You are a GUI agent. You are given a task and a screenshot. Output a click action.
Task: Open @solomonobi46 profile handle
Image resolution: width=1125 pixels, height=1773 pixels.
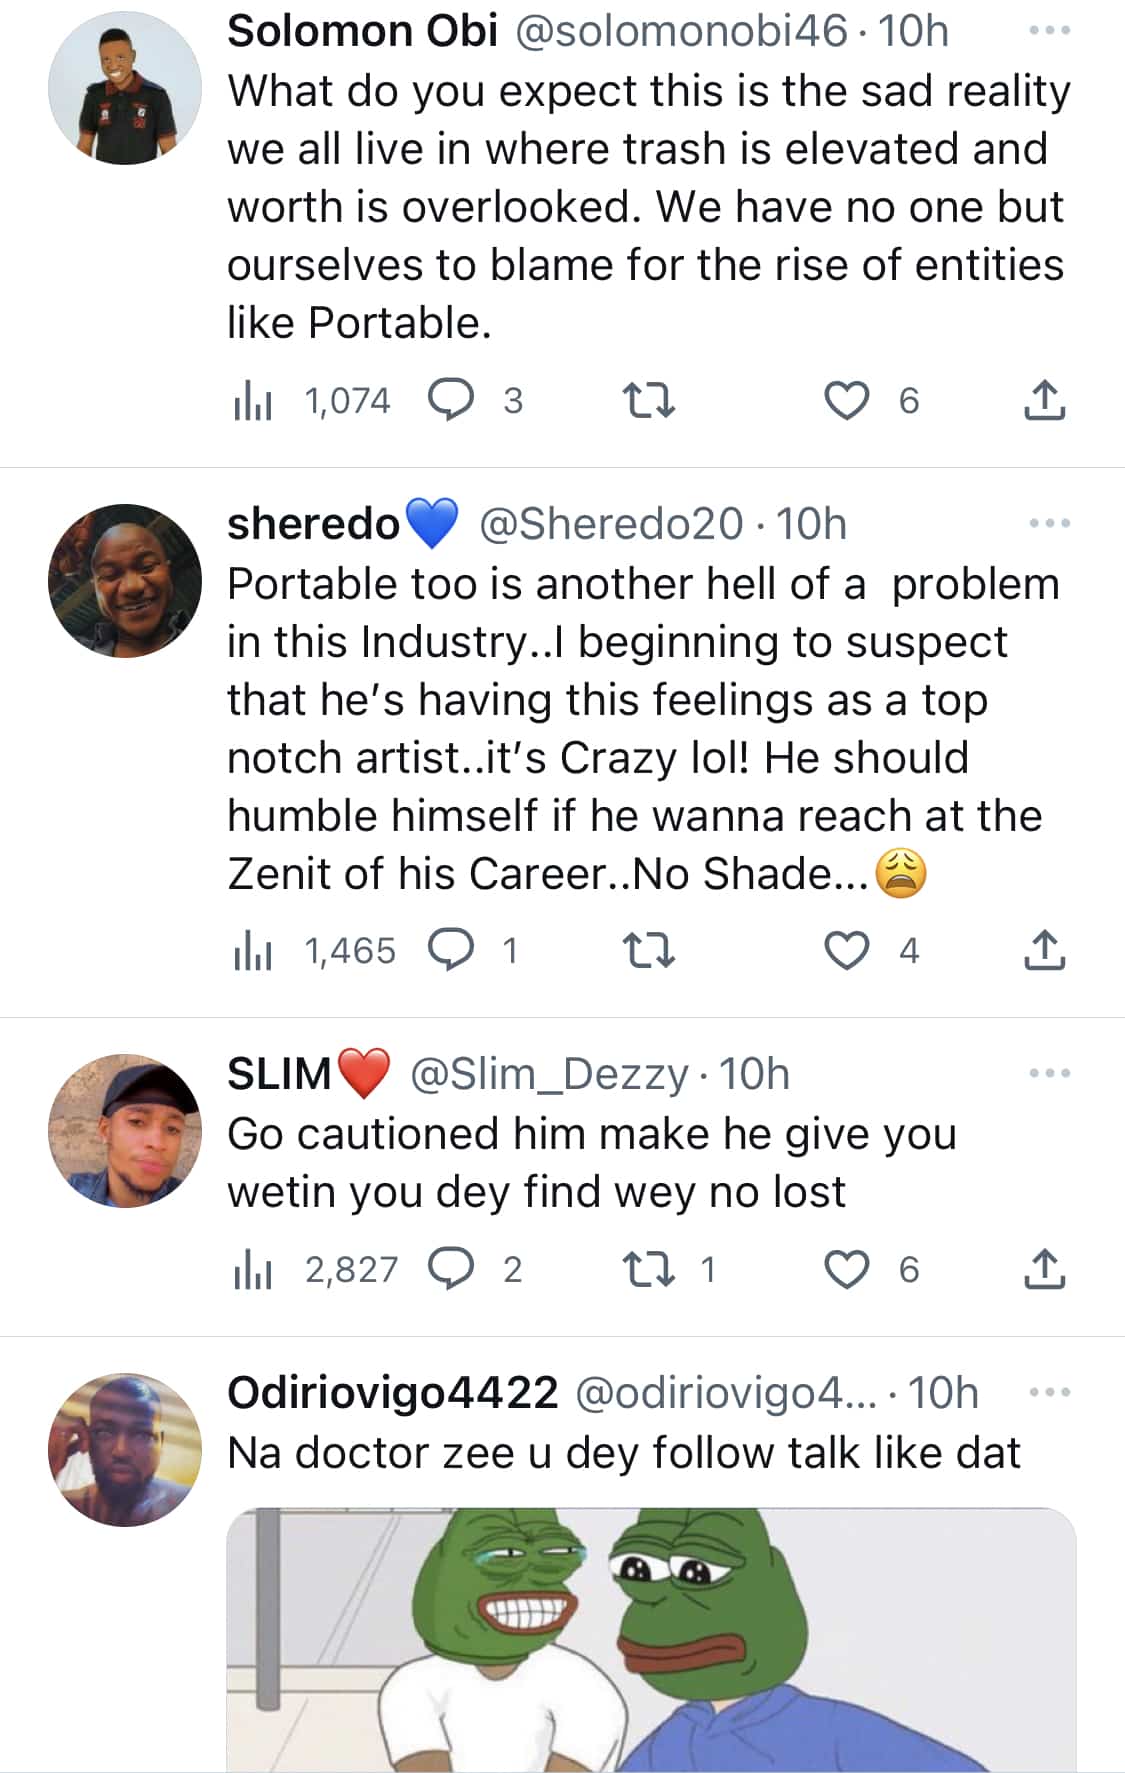tap(681, 31)
